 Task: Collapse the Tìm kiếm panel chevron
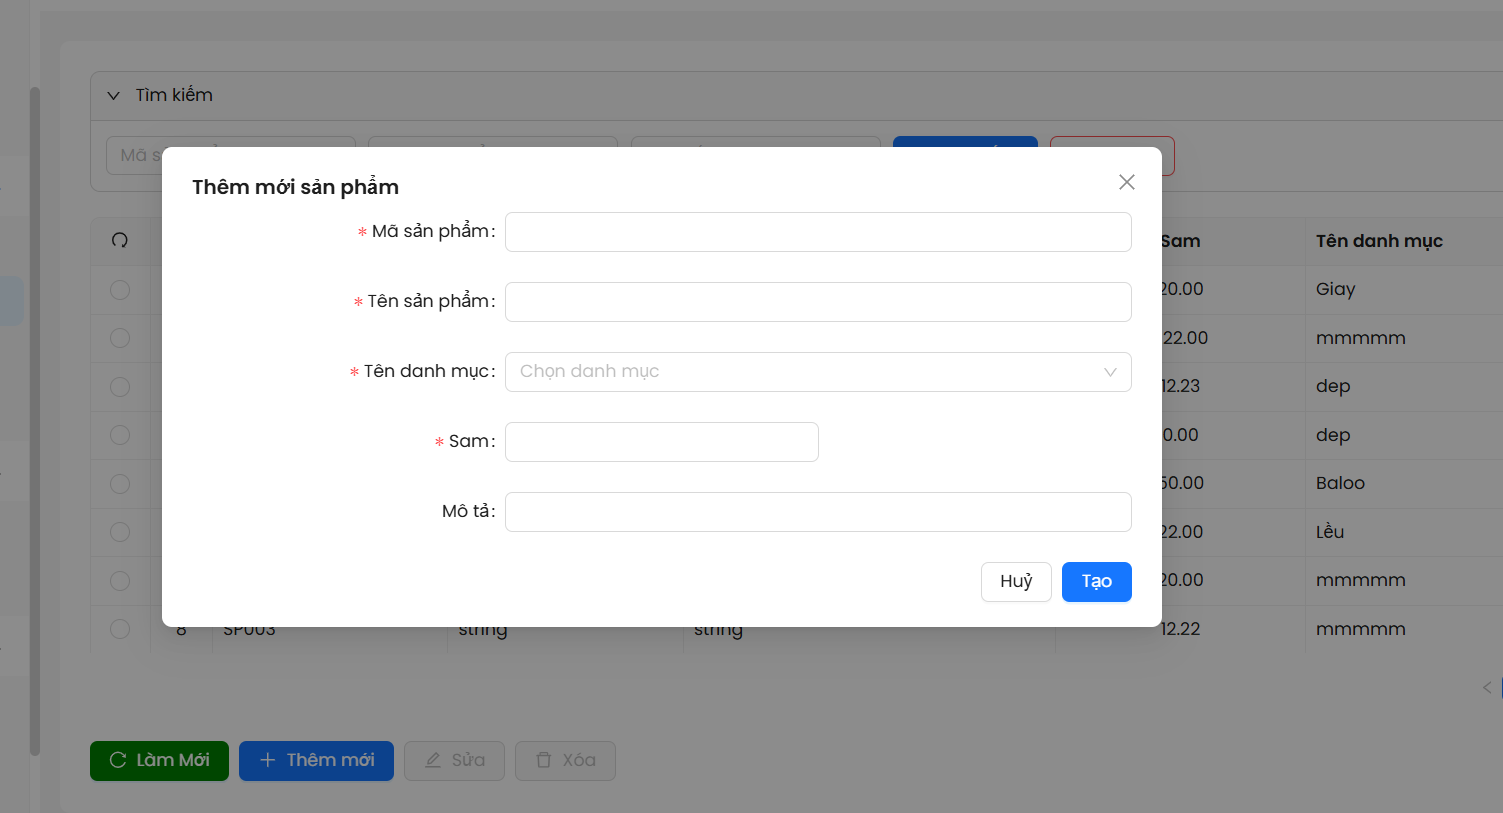pos(114,96)
